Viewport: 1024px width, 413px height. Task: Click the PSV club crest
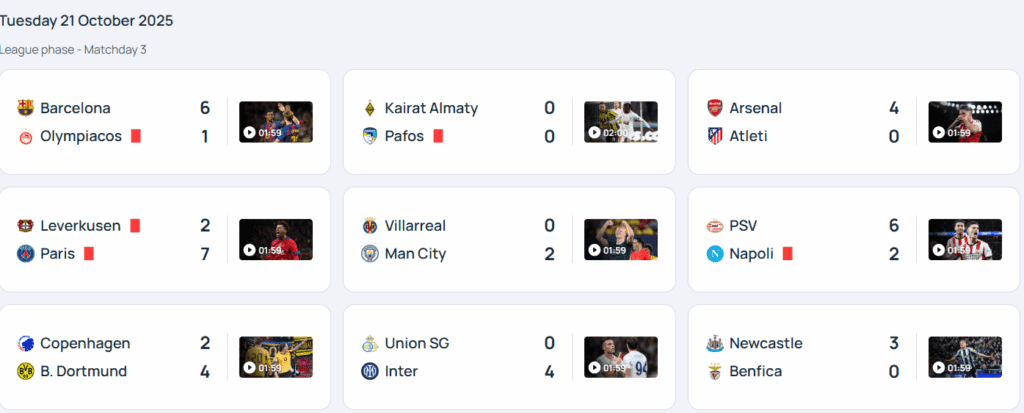714,226
